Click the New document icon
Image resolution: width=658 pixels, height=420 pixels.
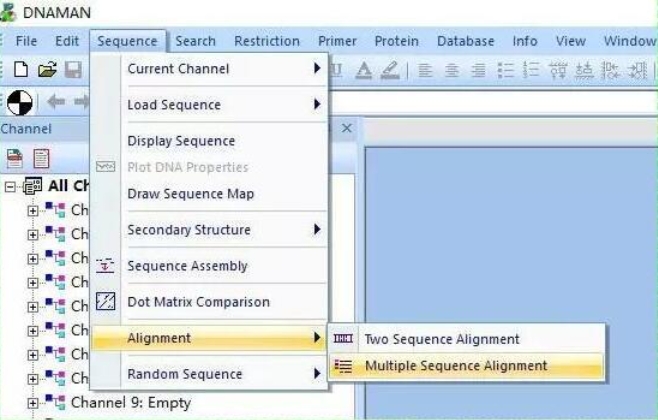(x=21, y=69)
